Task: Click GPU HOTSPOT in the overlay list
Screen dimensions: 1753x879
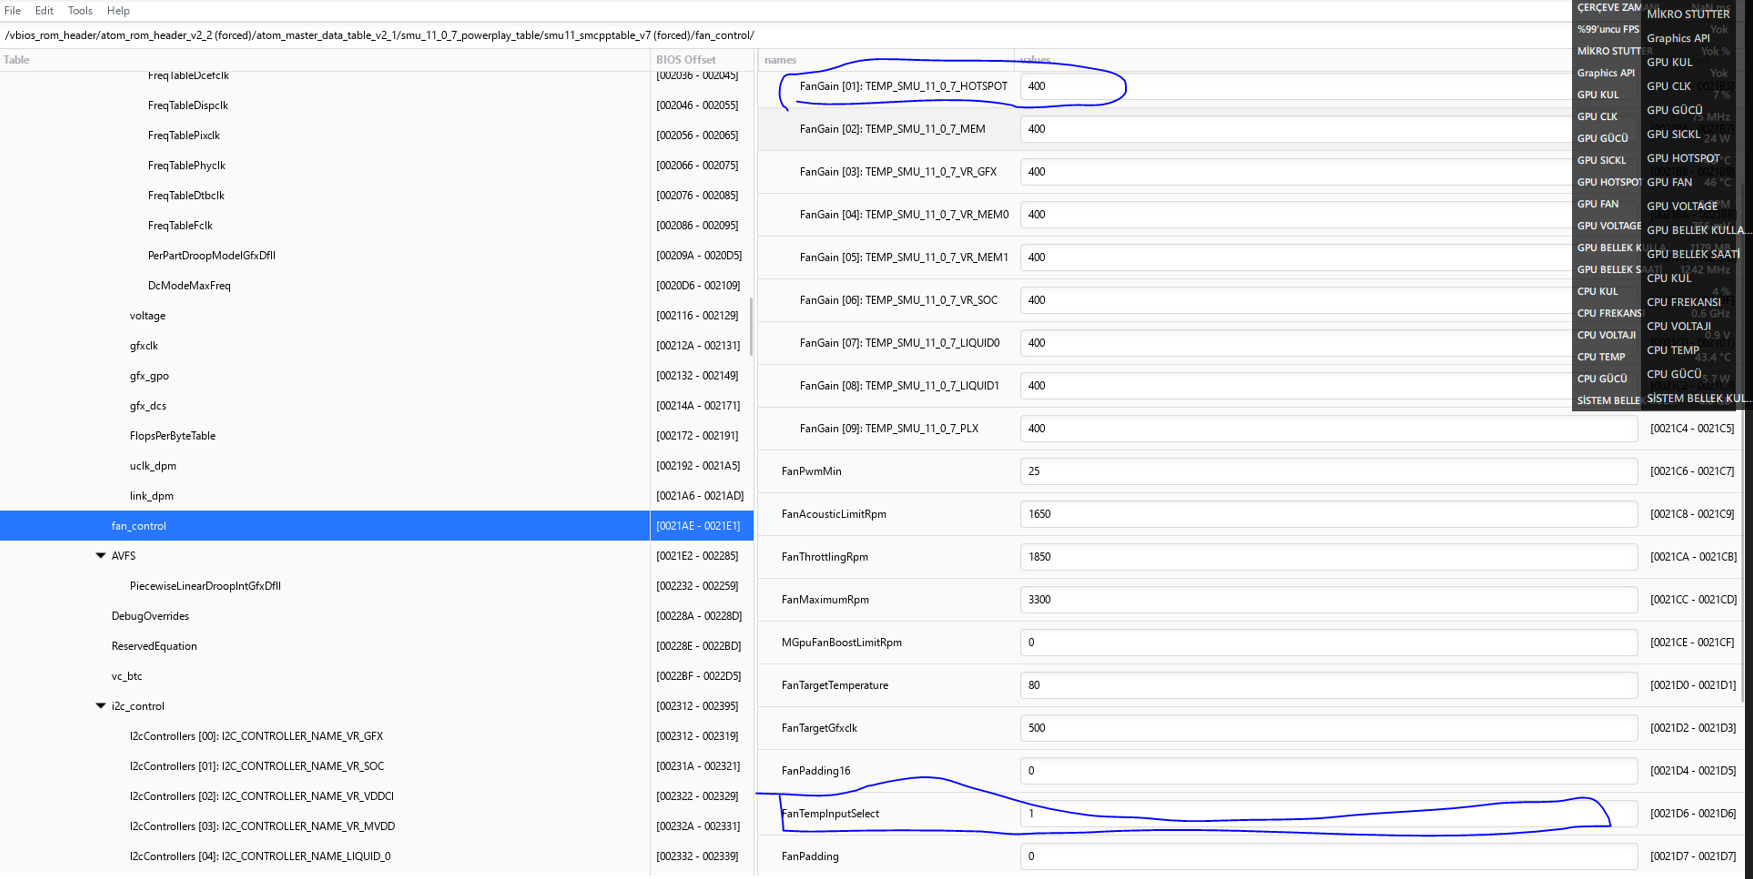Action: click(x=1683, y=158)
